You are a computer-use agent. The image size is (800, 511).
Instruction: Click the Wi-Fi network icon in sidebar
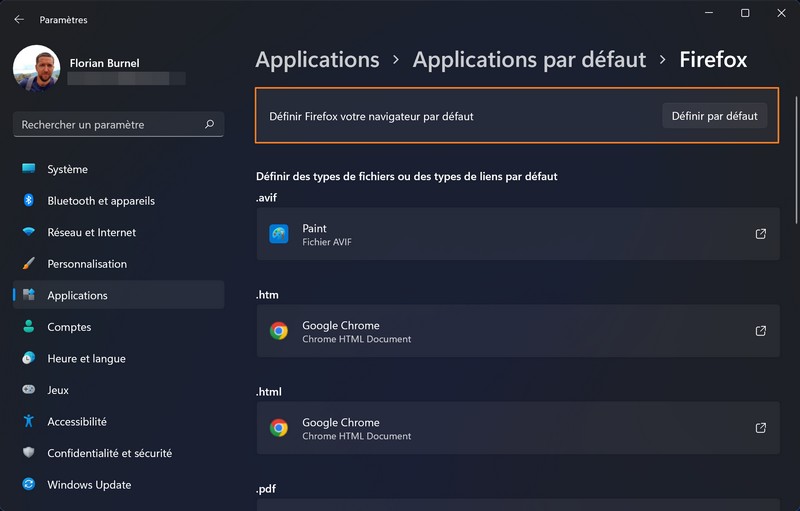(x=29, y=232)
